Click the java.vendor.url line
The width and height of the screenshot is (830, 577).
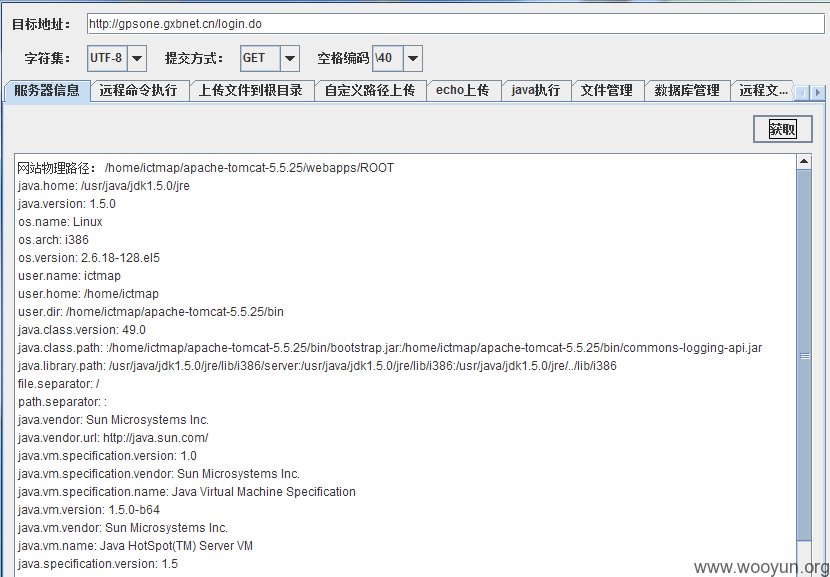click(x=113, y=438)
